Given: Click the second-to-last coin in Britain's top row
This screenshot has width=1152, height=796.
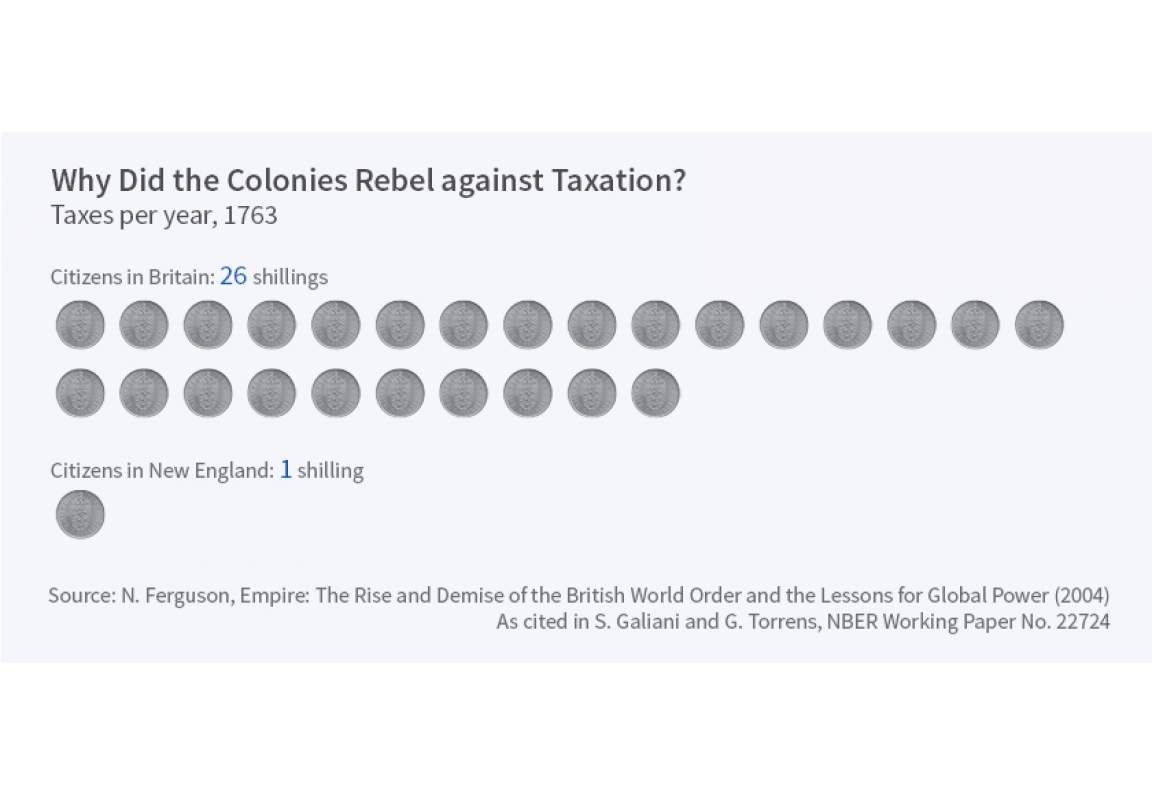Looking at the screenshot, I should pyautogui.click(x=975, y=325).
